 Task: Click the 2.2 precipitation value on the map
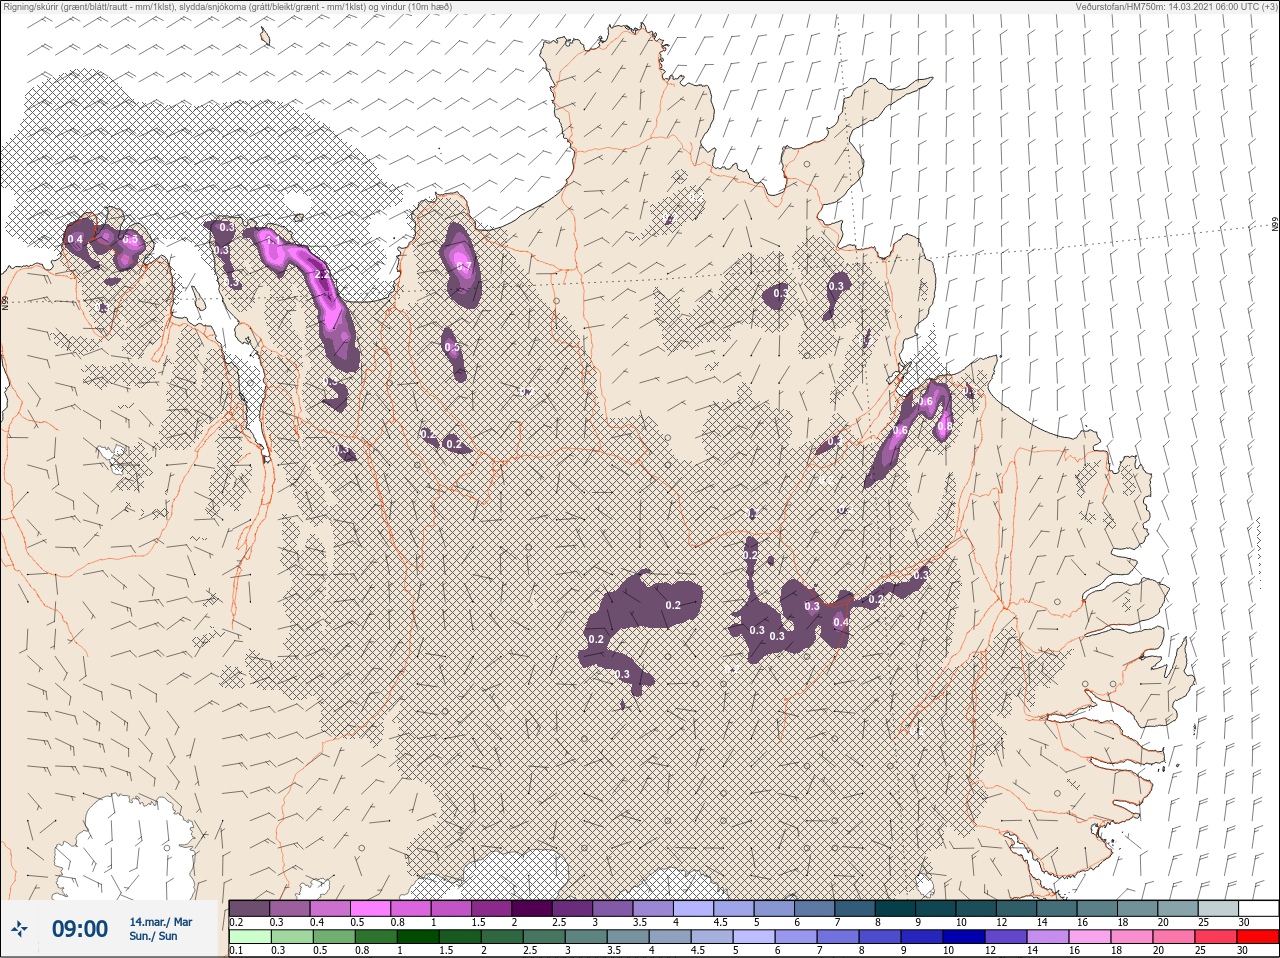pyautogui.click(x=322, y=274)
